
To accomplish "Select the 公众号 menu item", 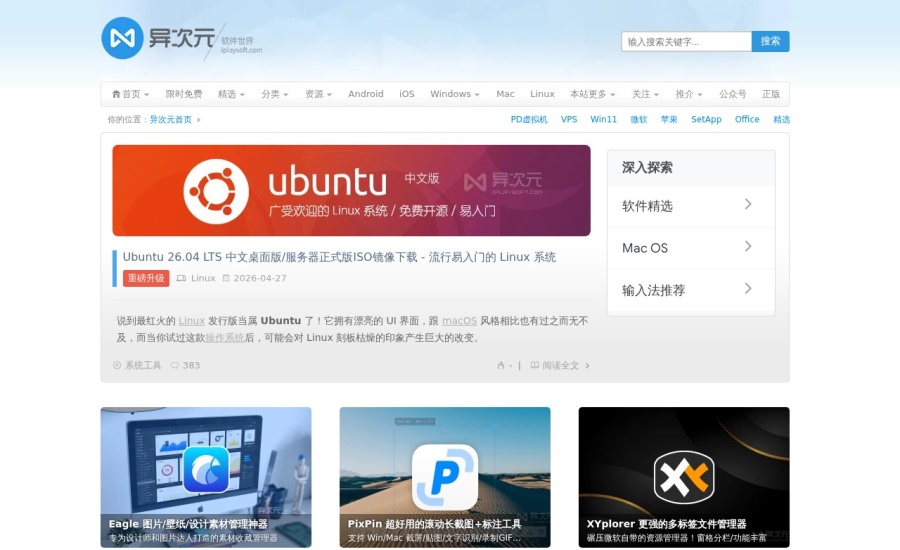I will [x=732, y=94].
